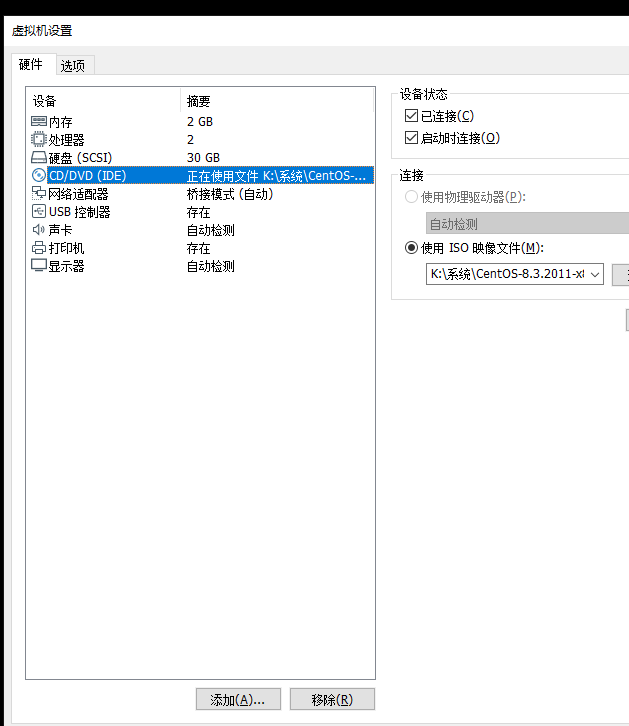Click the 正在使用文件 K:\系统\CentOS summary
This screenshot has width=629, height=726.
[276, 176]
